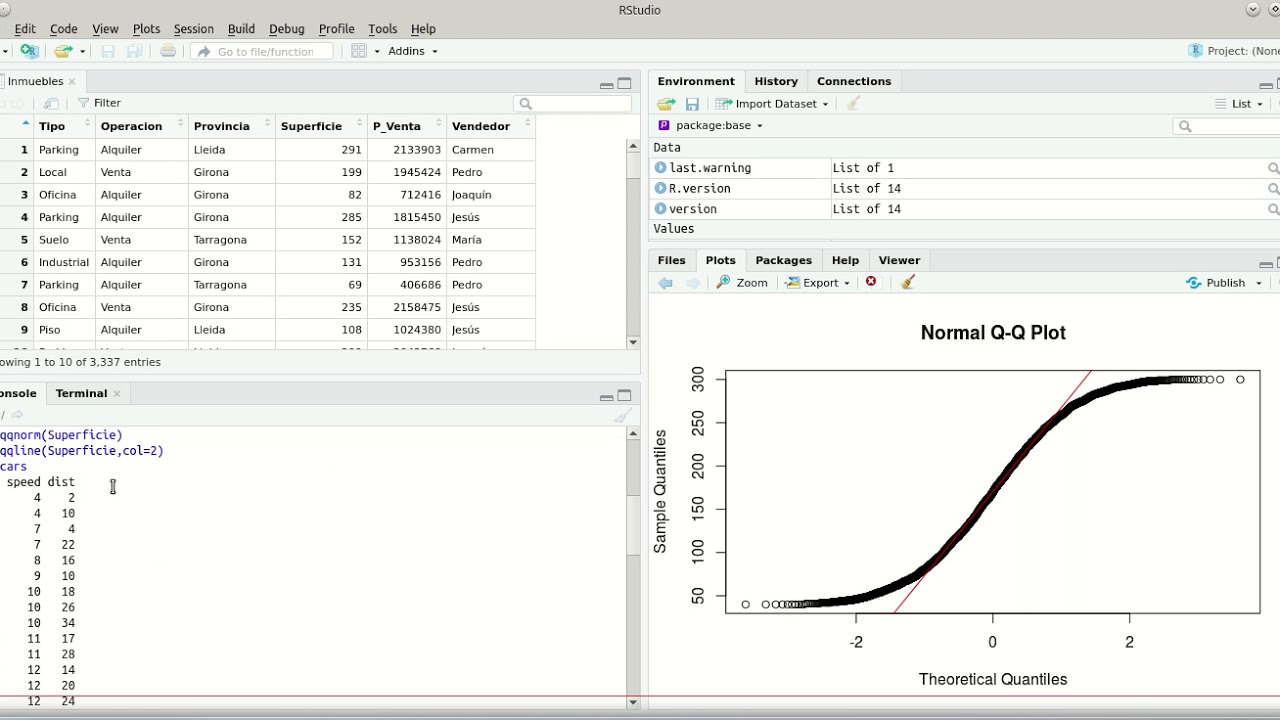Click the data table scroll down arrow
This screenshot has height=720, width=1280.
633,342
